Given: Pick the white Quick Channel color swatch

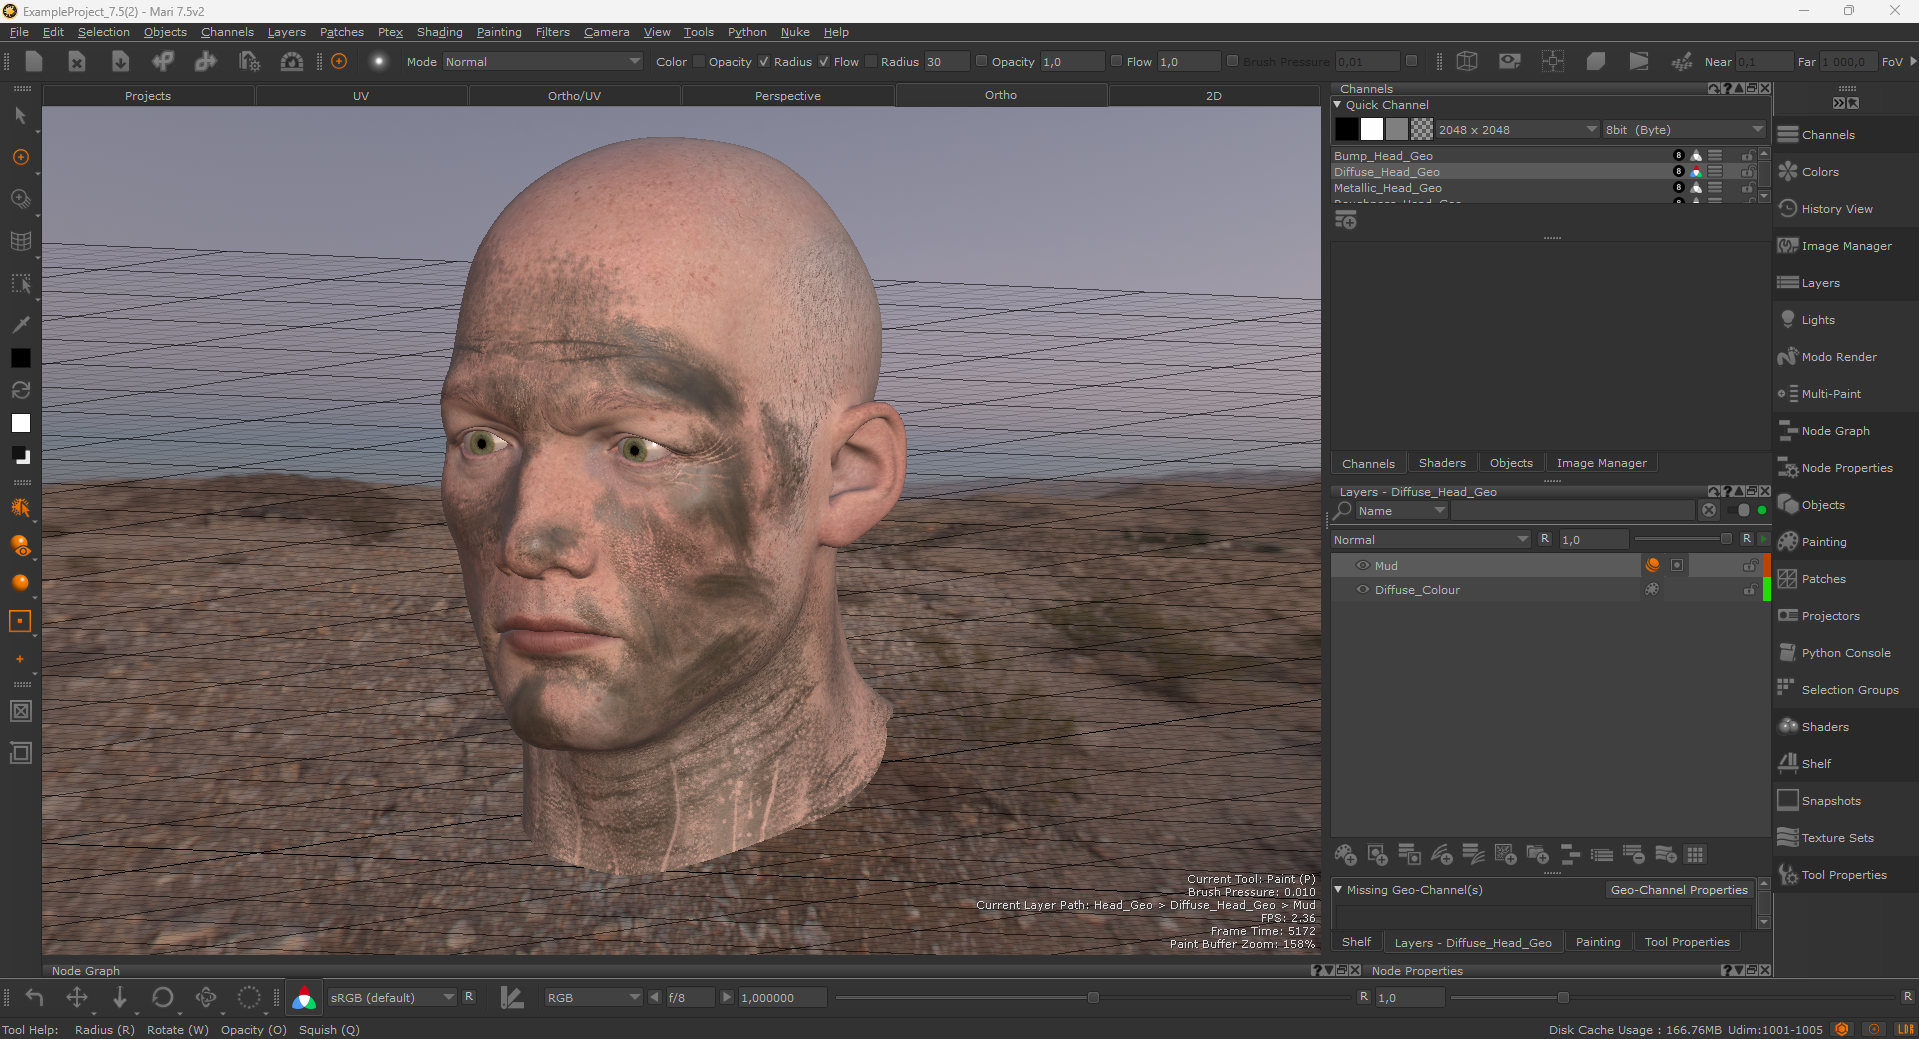Looking at the screenshot, I should click(x=1372, y=129).
